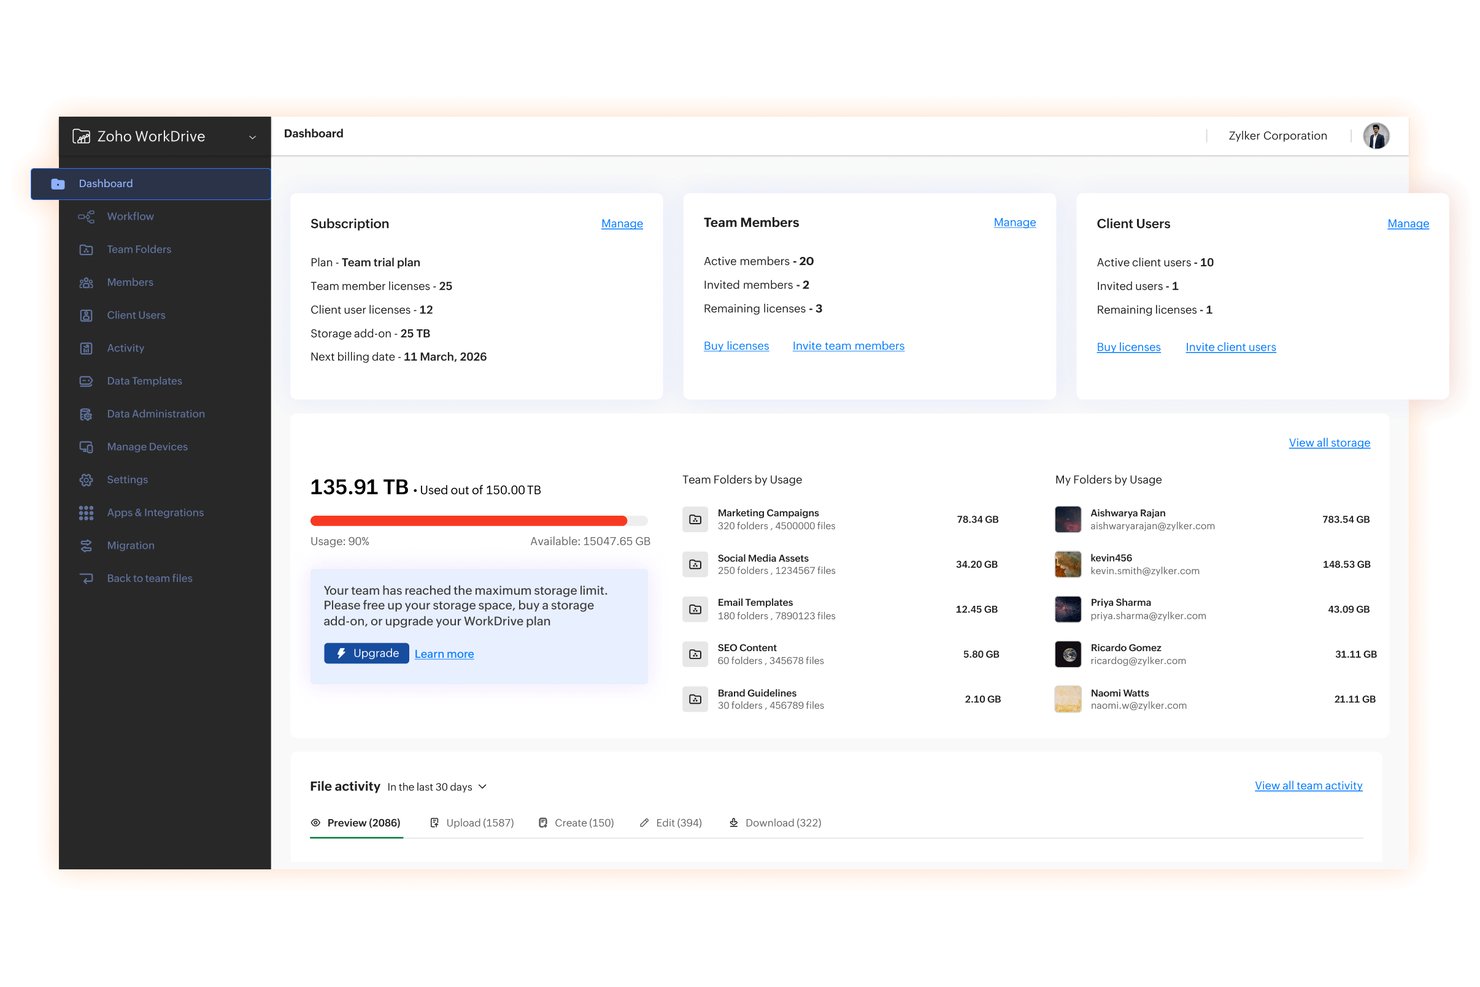The height and width of the screenshot is (987, 1480).
Task: Open the 'In the last 30 days' dropdown
Action: click(x=437, y=787)
